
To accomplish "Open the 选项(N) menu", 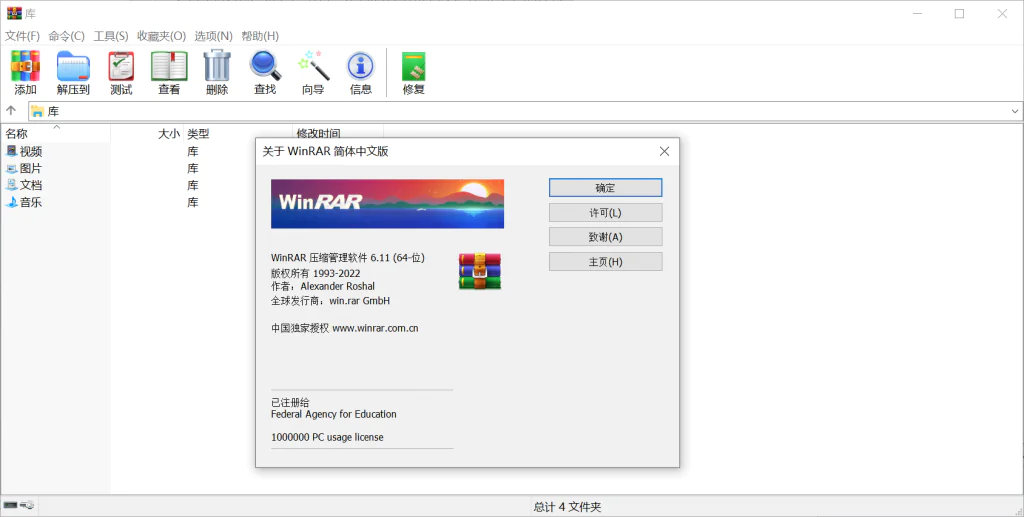I will 214,36.
